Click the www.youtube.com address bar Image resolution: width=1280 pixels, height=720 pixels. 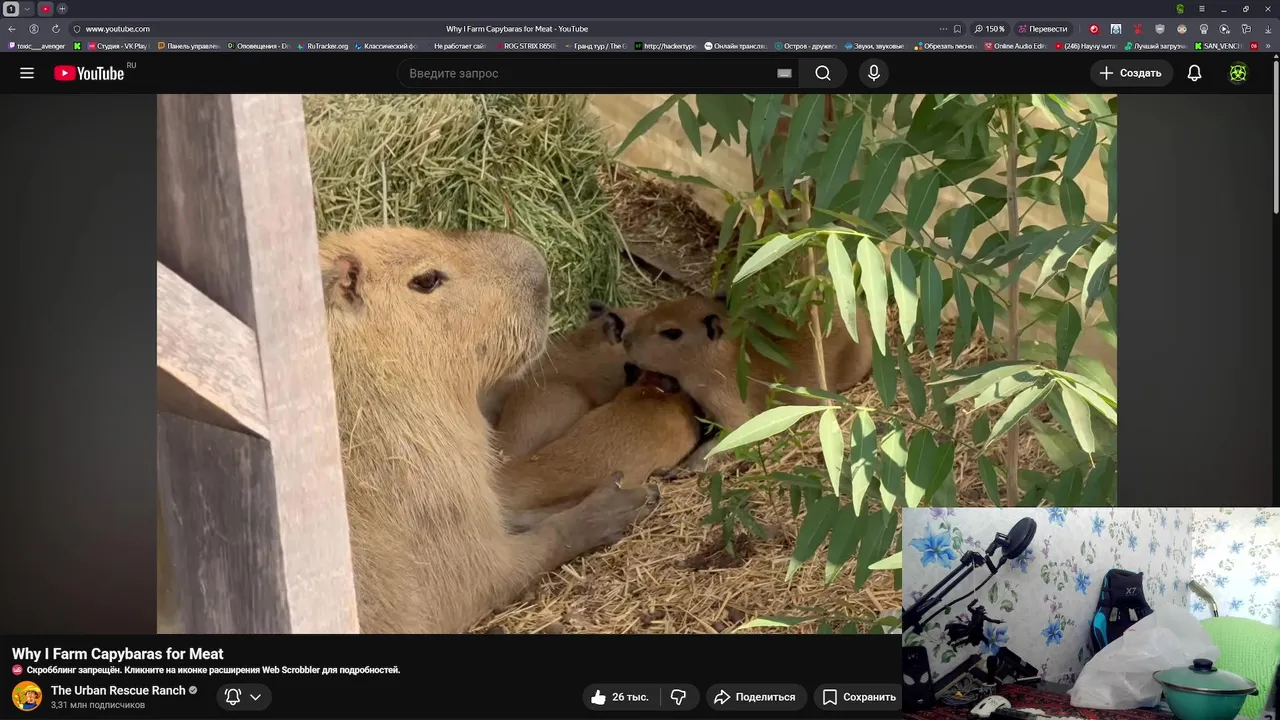(x=117, y=29)
